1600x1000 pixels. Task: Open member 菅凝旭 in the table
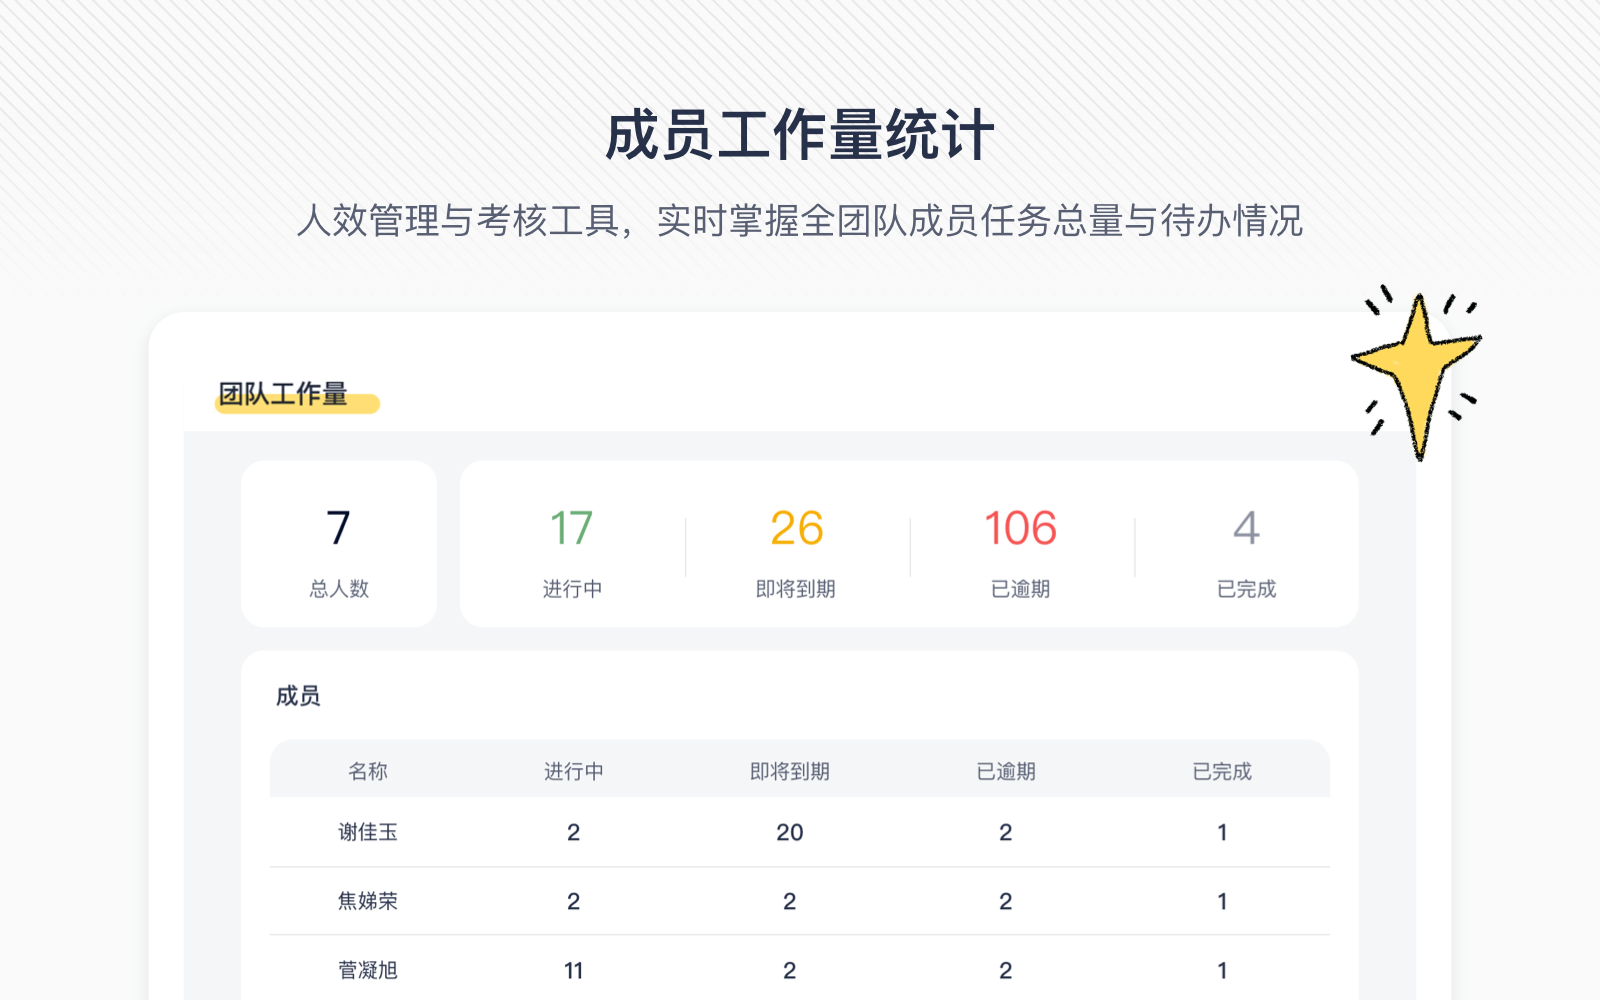pos(368,970)
